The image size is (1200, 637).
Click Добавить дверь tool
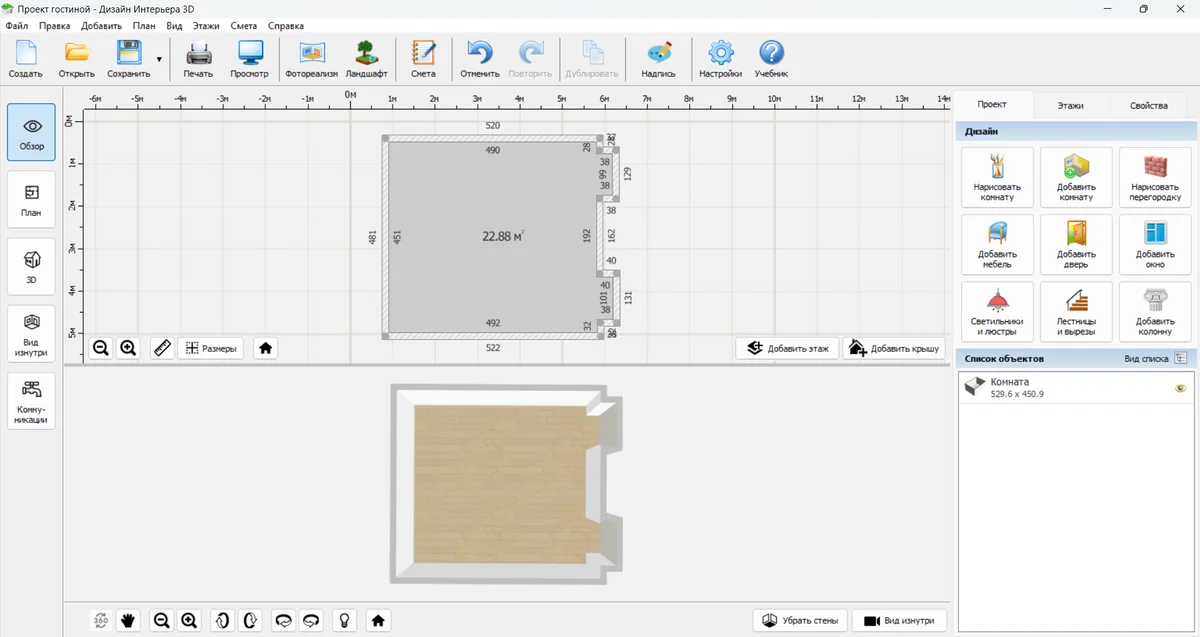click(x=1076, y=244)
